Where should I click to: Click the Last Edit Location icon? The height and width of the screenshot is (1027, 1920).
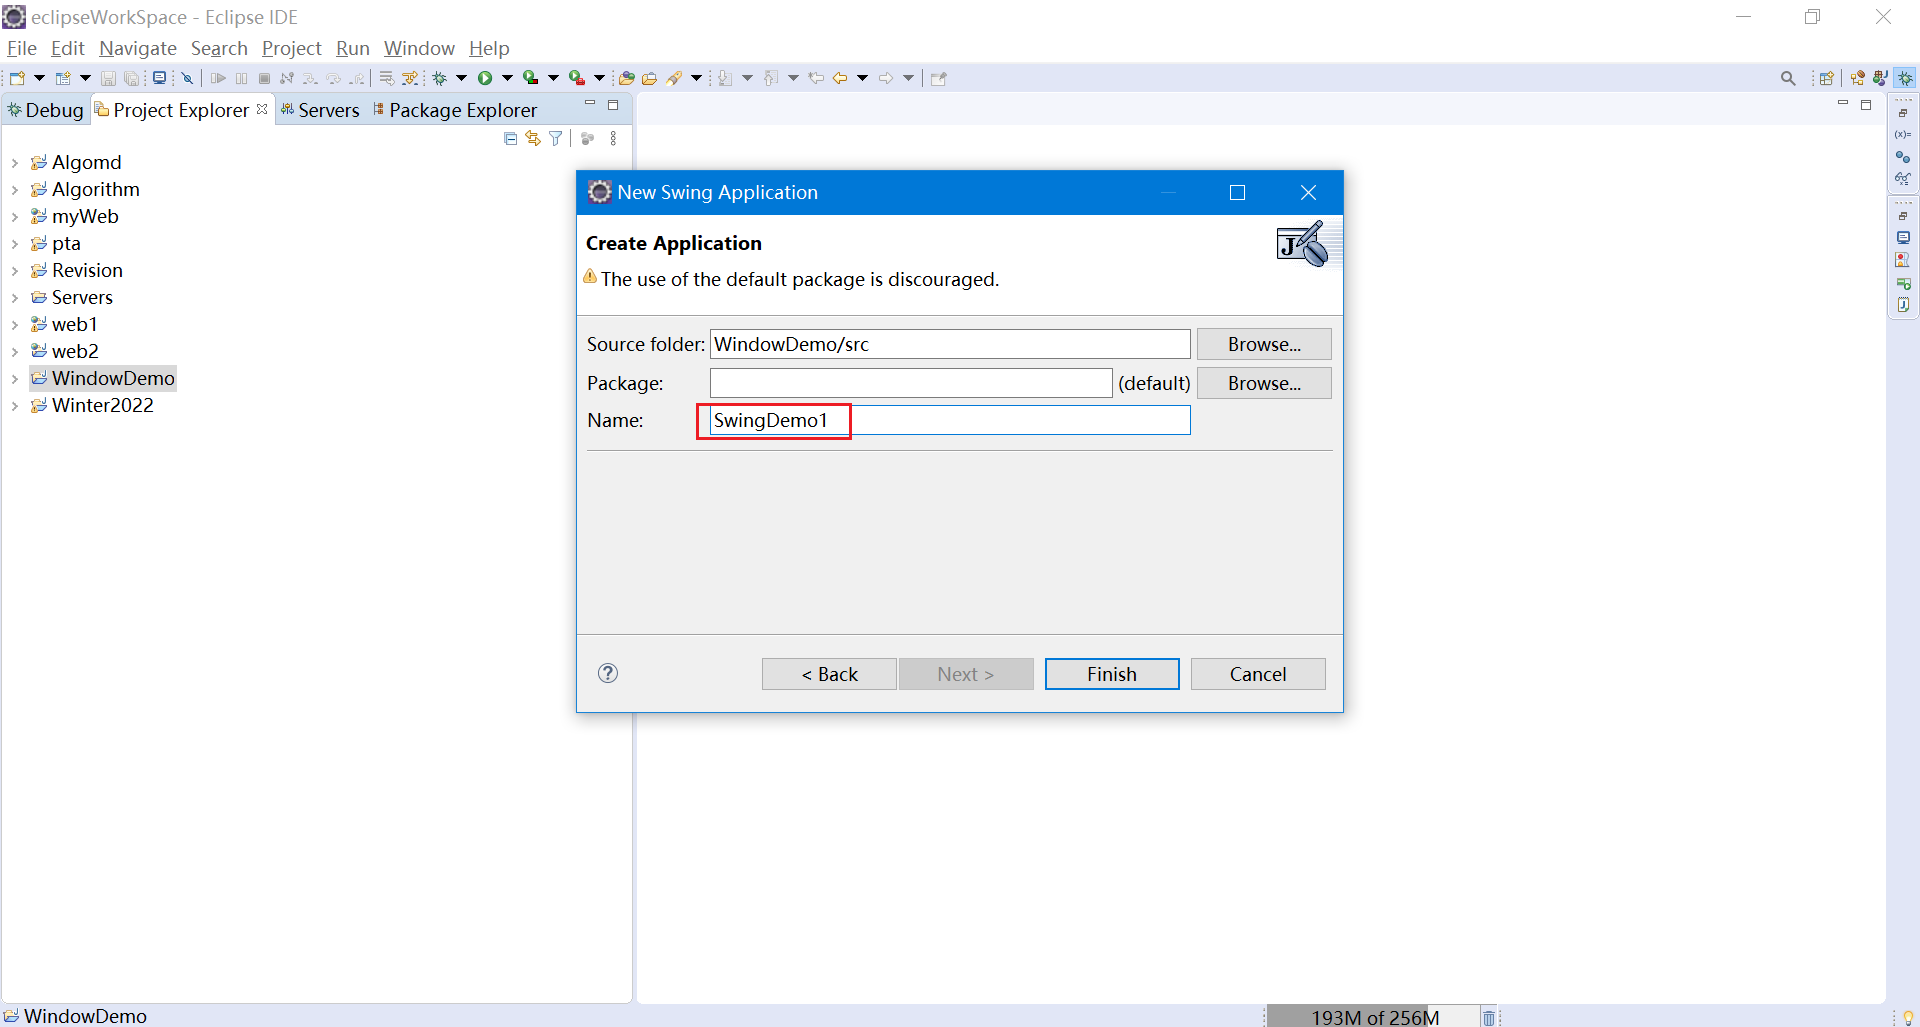816,78
